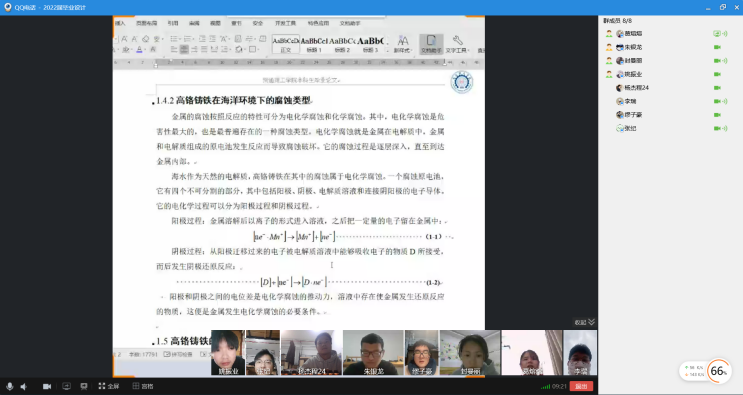Open the 插入 ribbon tab

[x=120, y=23]
